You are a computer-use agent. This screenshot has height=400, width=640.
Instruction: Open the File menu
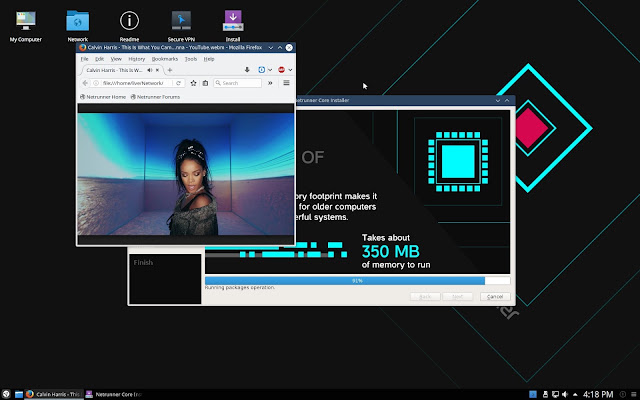pos(84,59)
